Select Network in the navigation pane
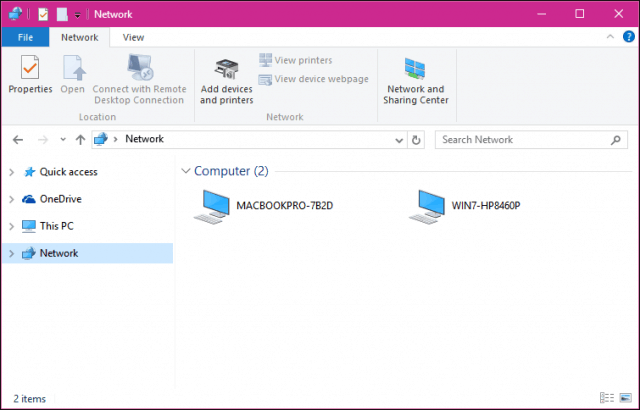This screenshot has width=640, height=410. point(59,253)
